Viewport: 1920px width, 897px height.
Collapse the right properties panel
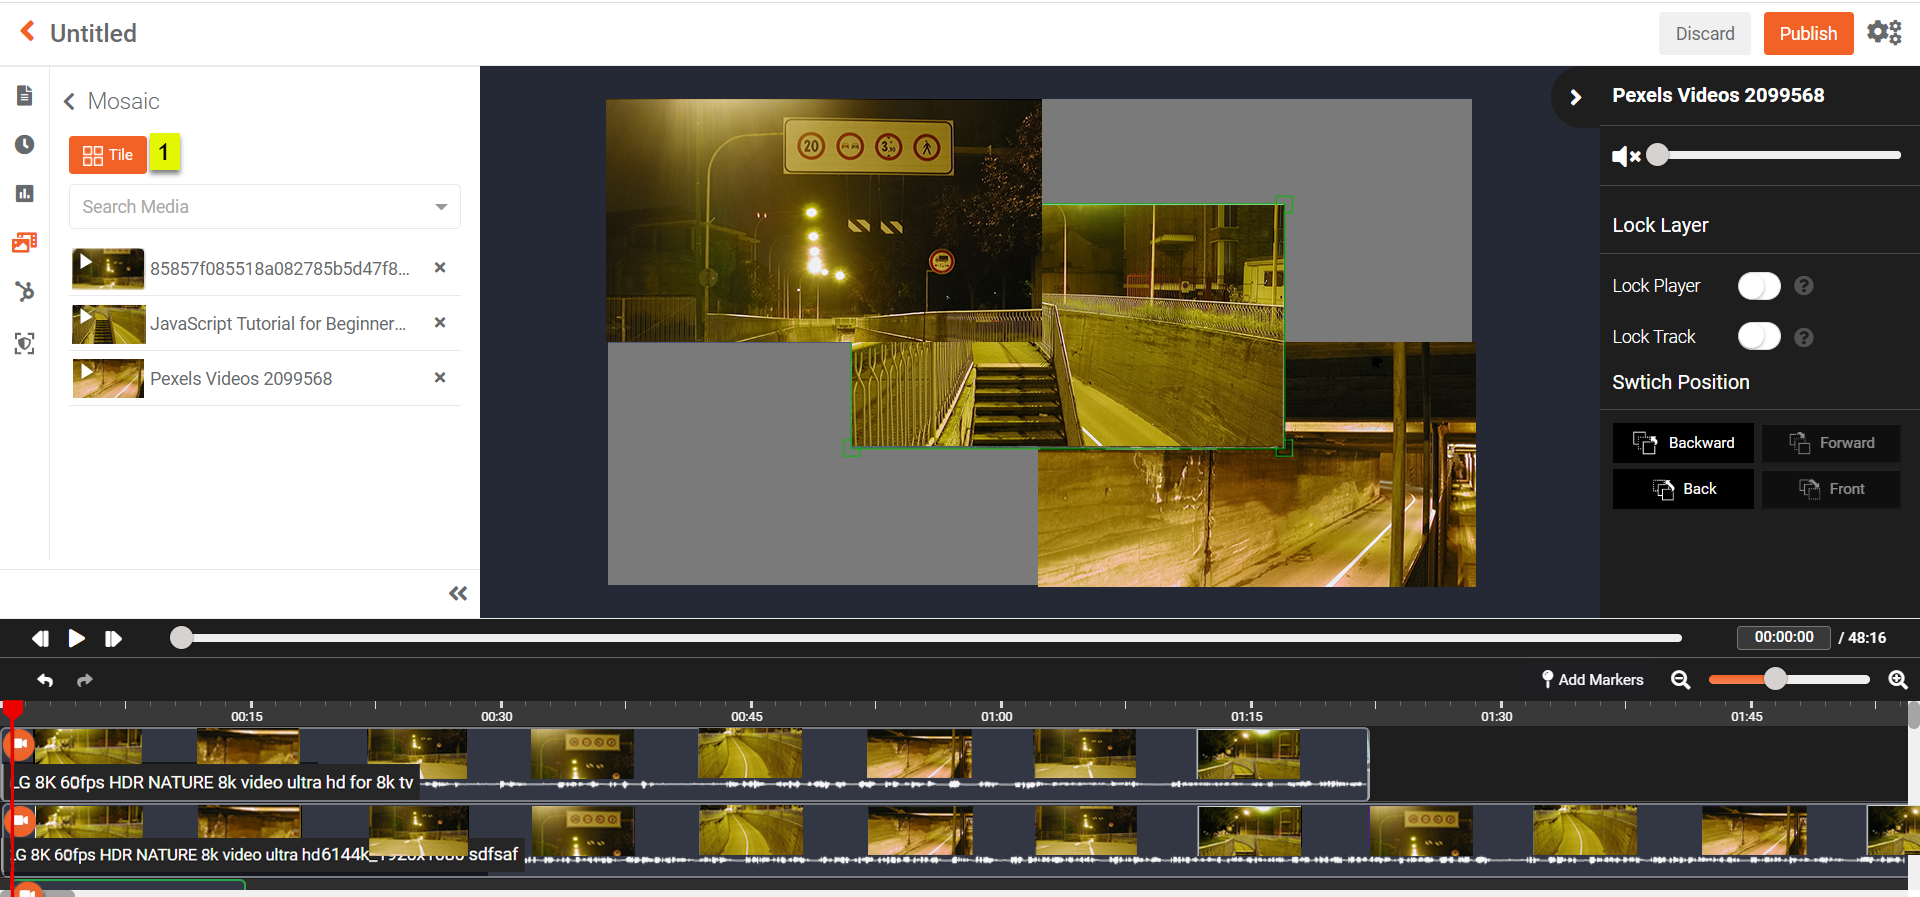point(1576,97)
